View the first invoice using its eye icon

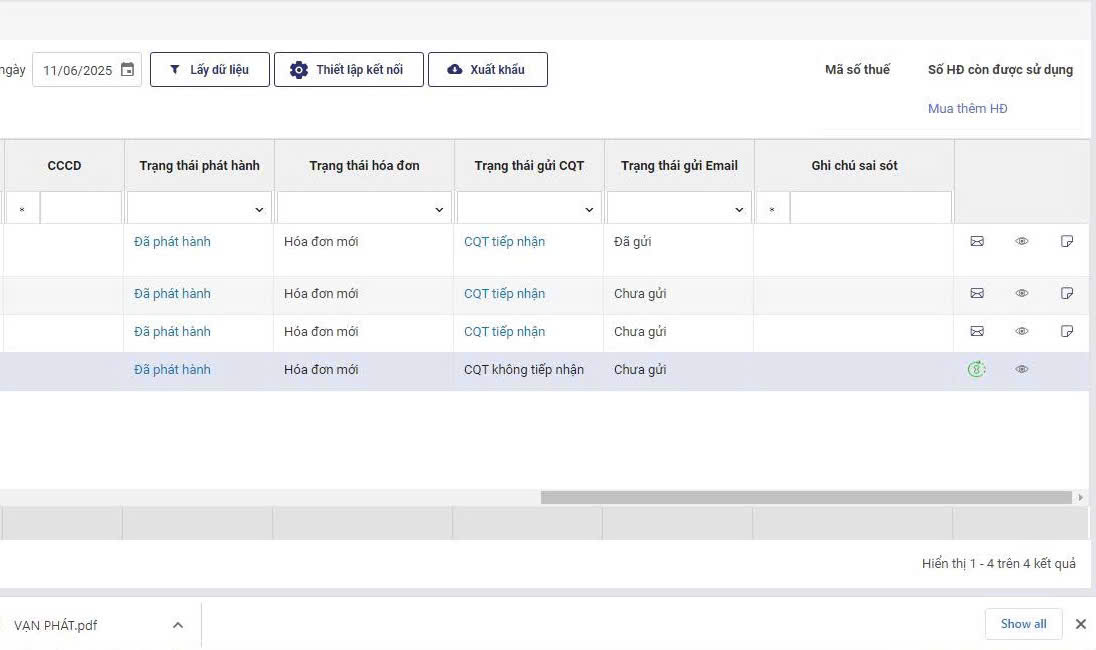click(x=1022, y=241)
